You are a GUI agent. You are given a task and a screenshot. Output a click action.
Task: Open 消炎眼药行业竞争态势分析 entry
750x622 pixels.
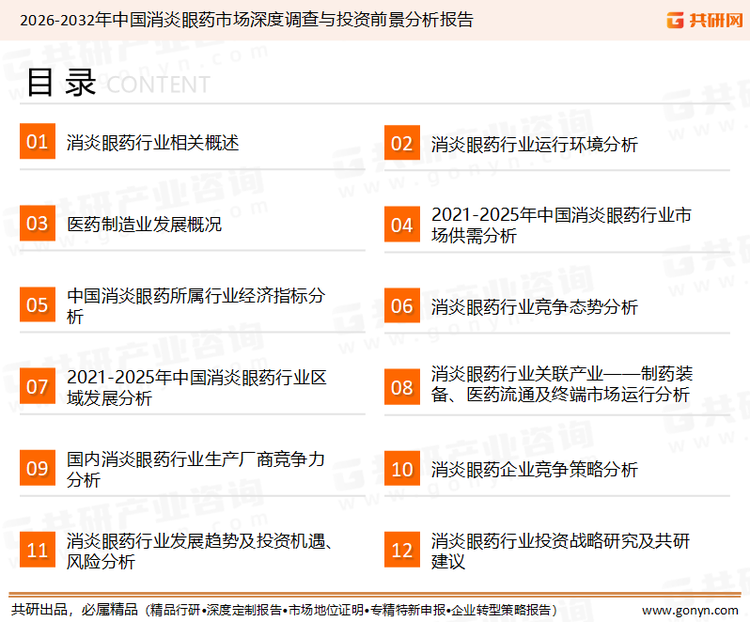pos(534,306)
